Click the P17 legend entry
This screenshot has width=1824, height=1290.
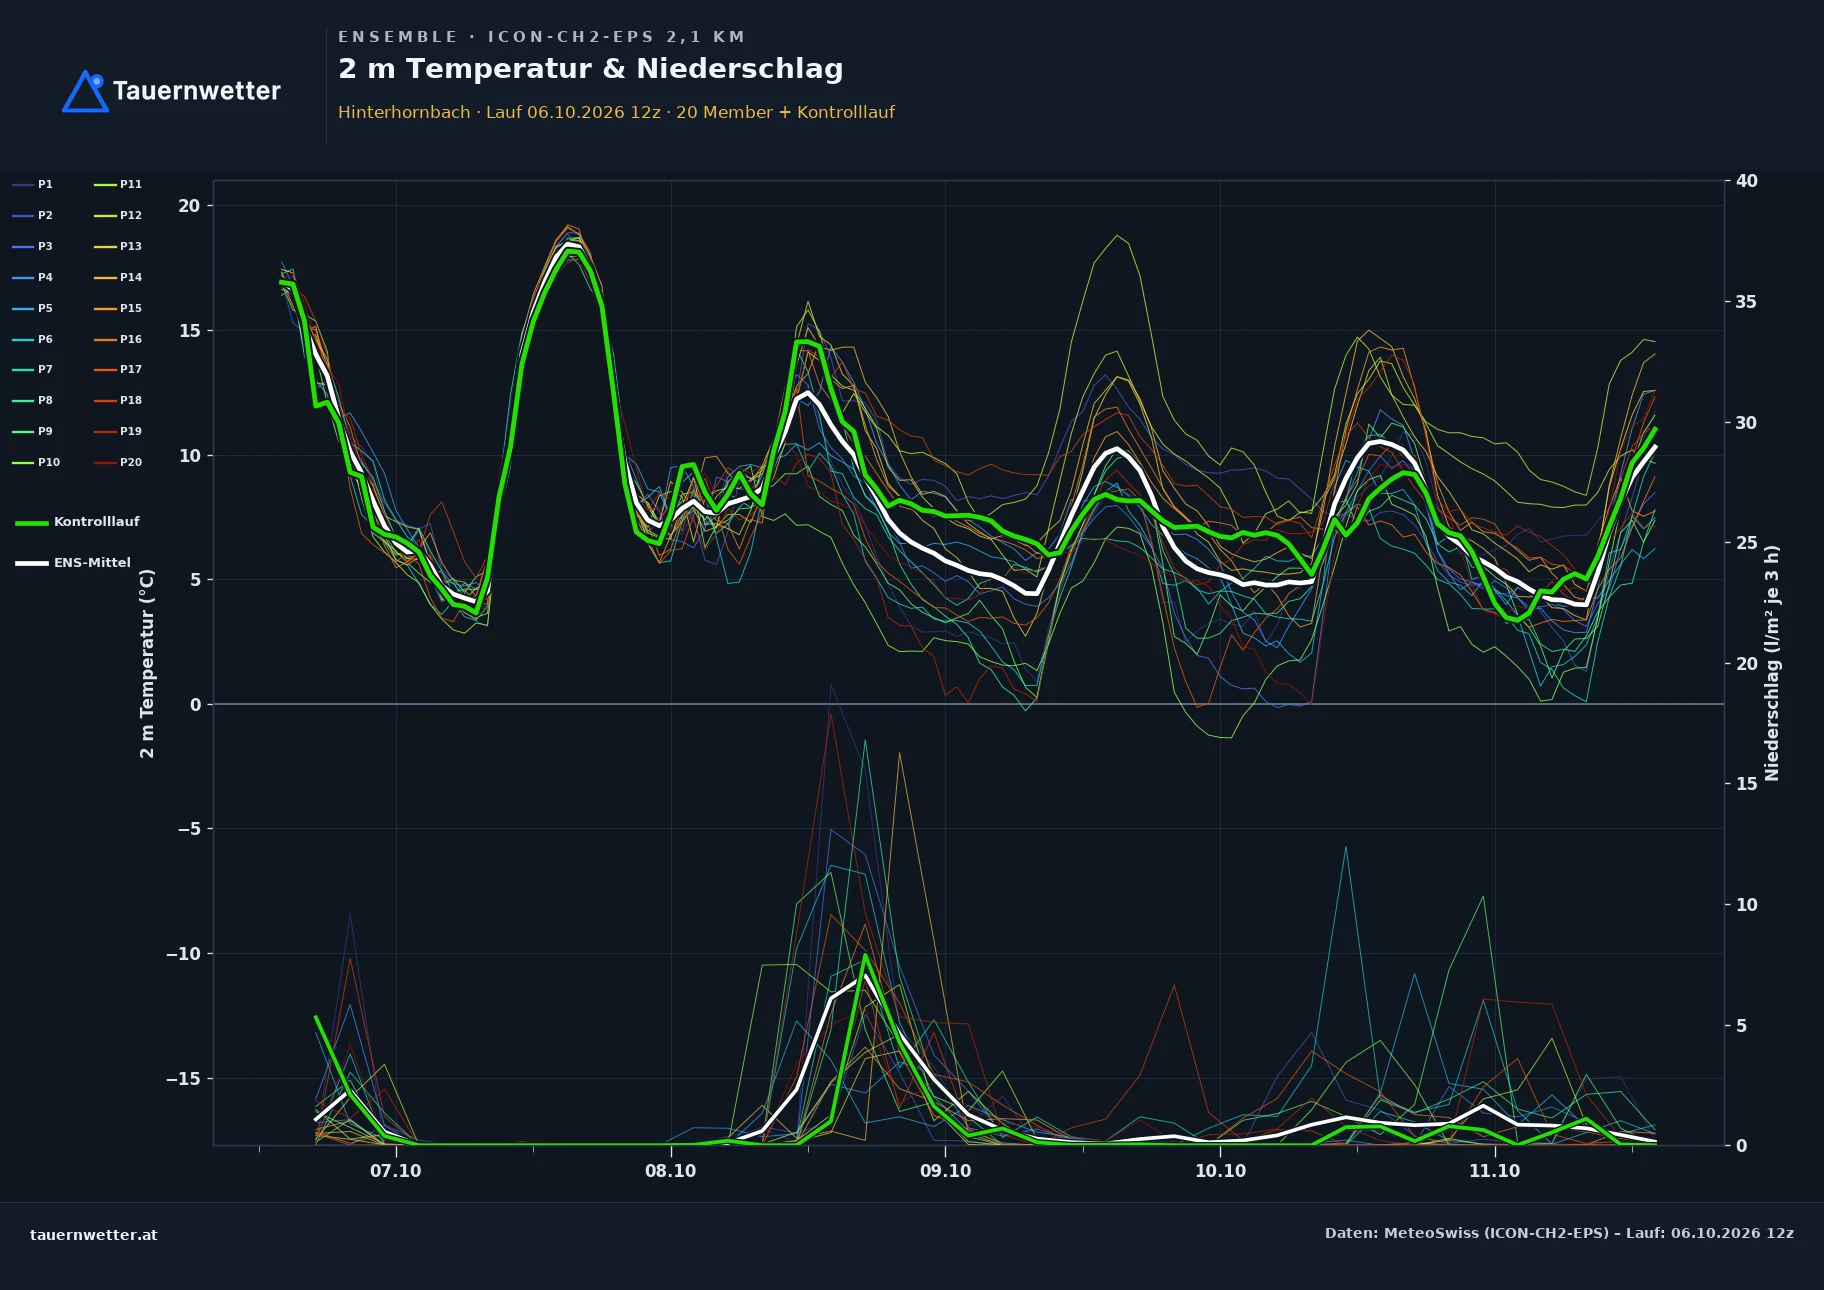(118, 369)
